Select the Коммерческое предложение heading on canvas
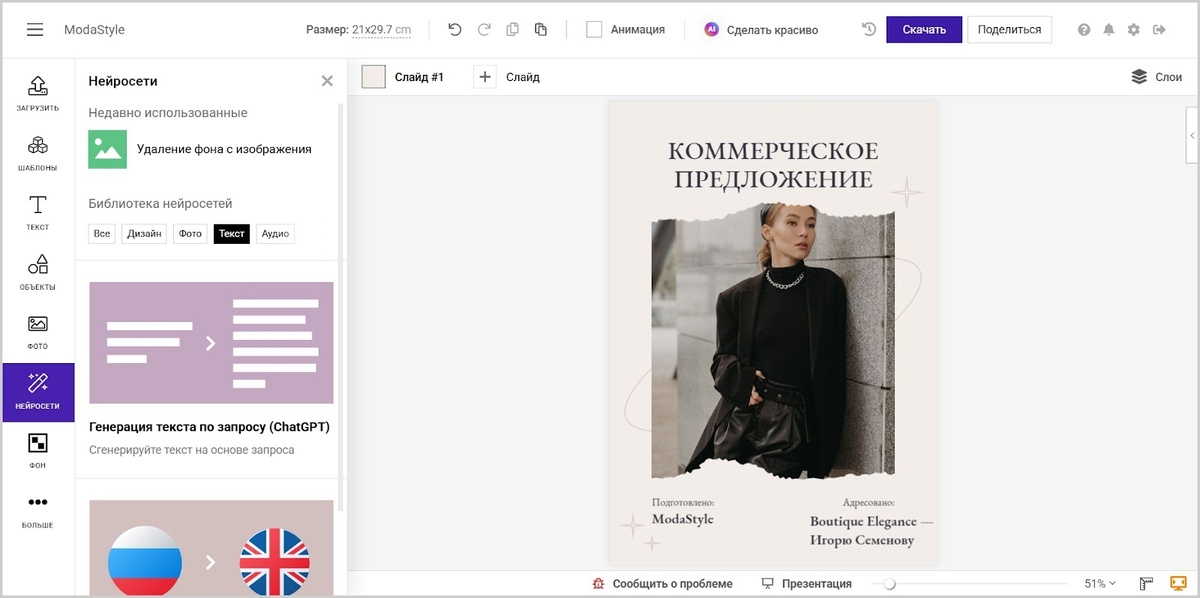This screenshot has height=598, width=1200. pyautogui.click(x=773, y=165)
